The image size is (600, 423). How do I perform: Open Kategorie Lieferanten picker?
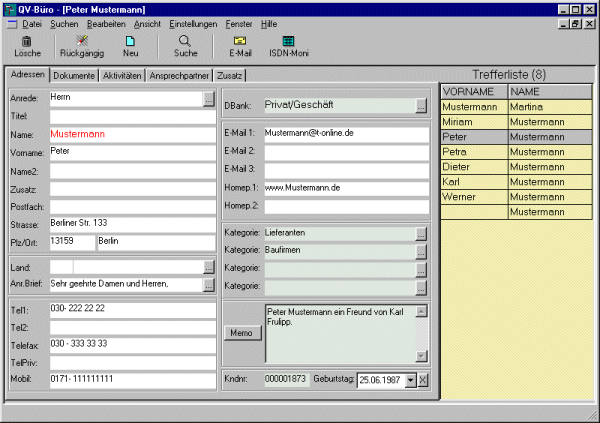point(421,233)
